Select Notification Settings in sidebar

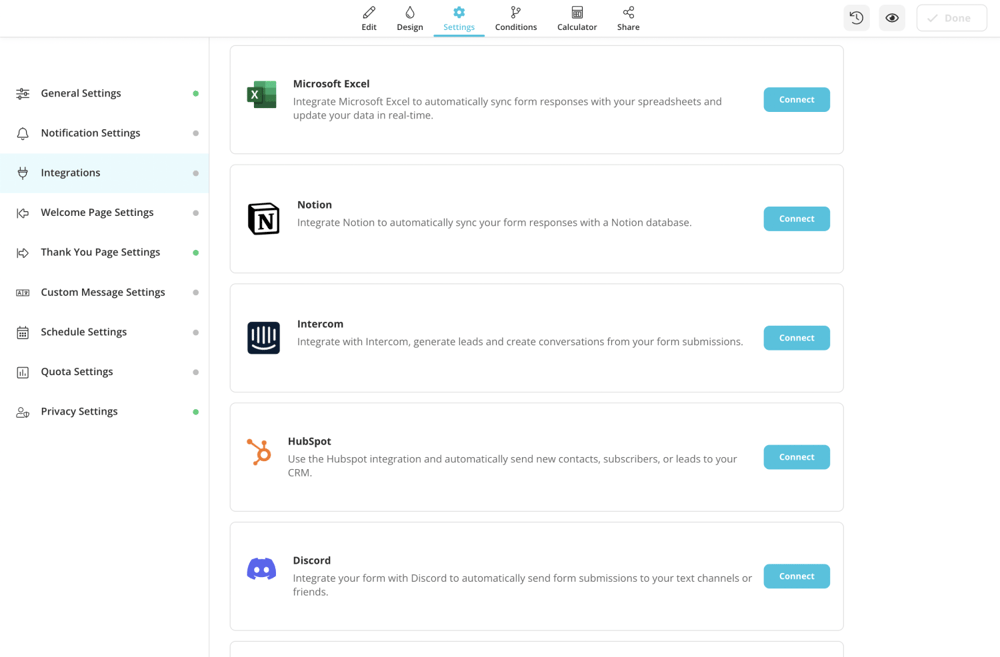point(90,133)
